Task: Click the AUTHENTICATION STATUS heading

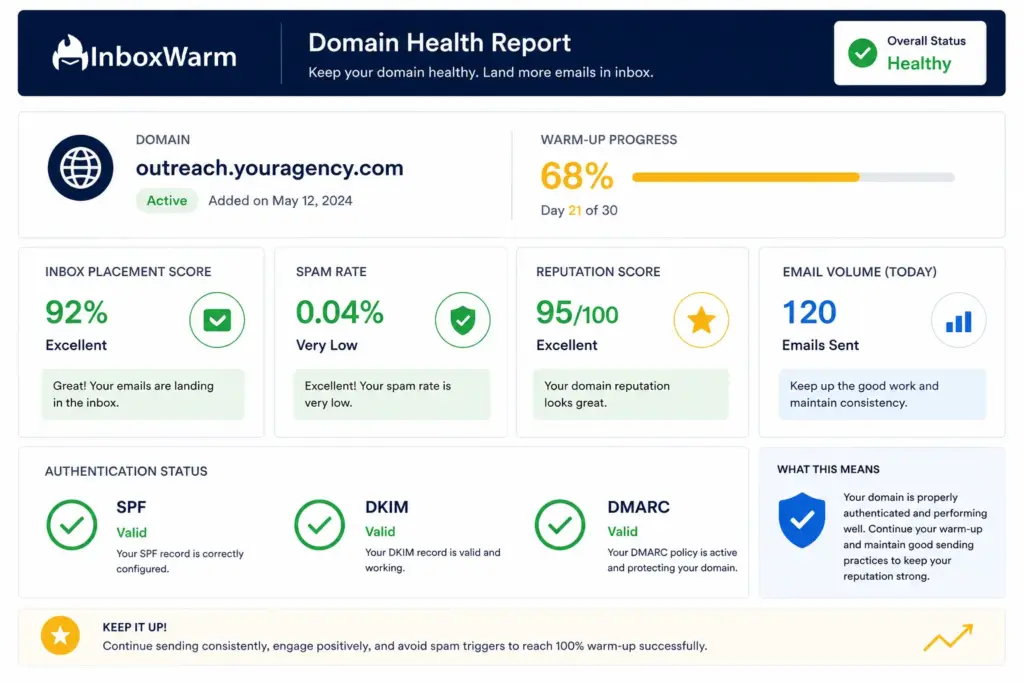Action: tap(126, 471)
